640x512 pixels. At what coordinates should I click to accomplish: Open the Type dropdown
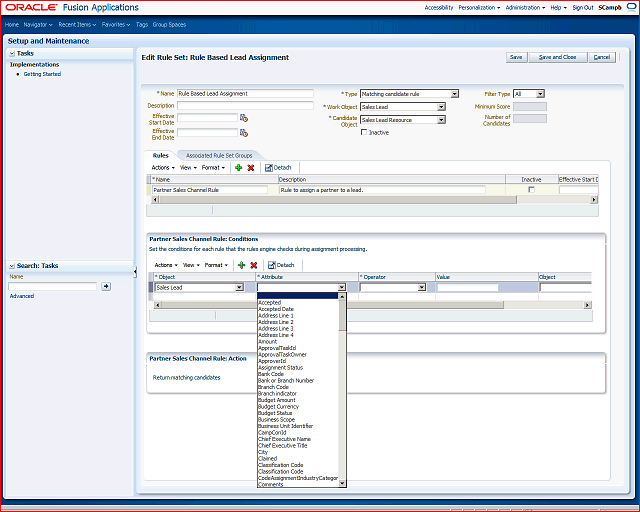coord(454,94)
